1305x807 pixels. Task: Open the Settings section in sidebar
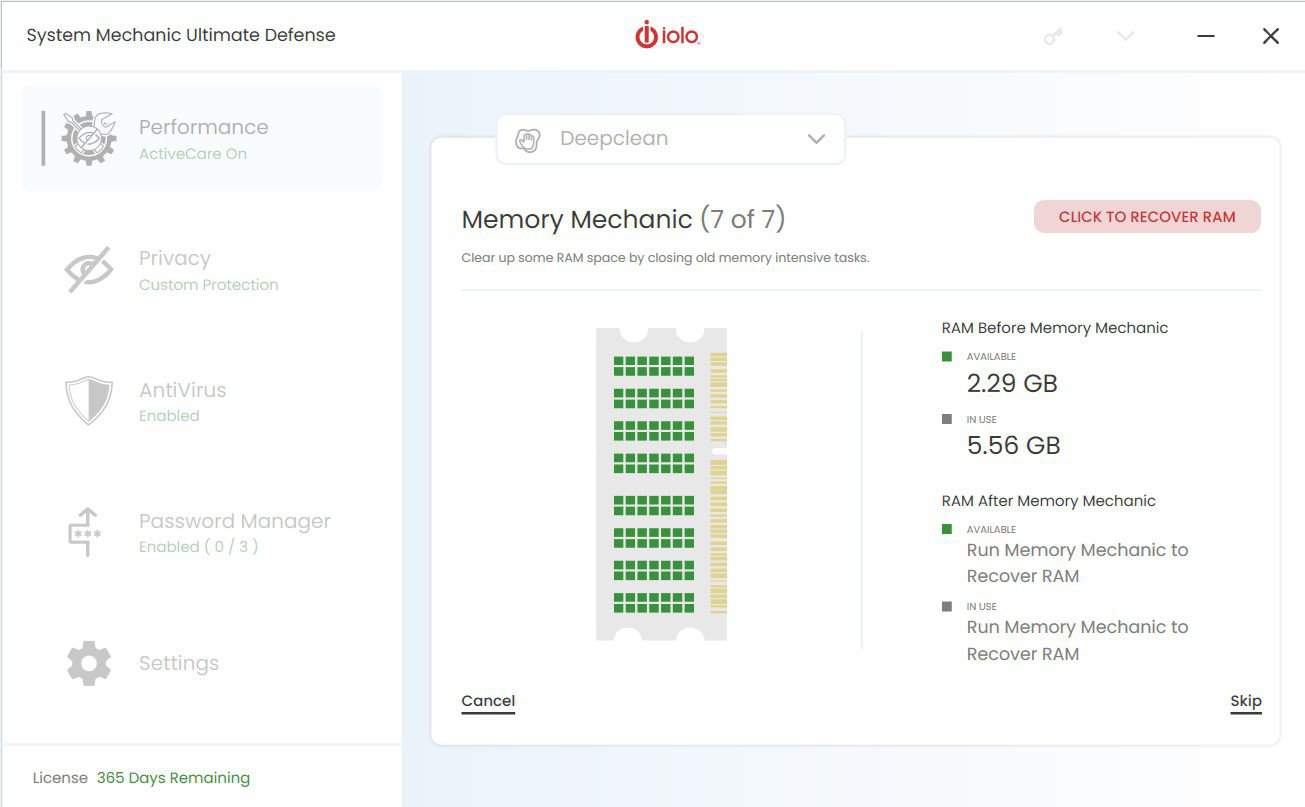pos(202,663)
